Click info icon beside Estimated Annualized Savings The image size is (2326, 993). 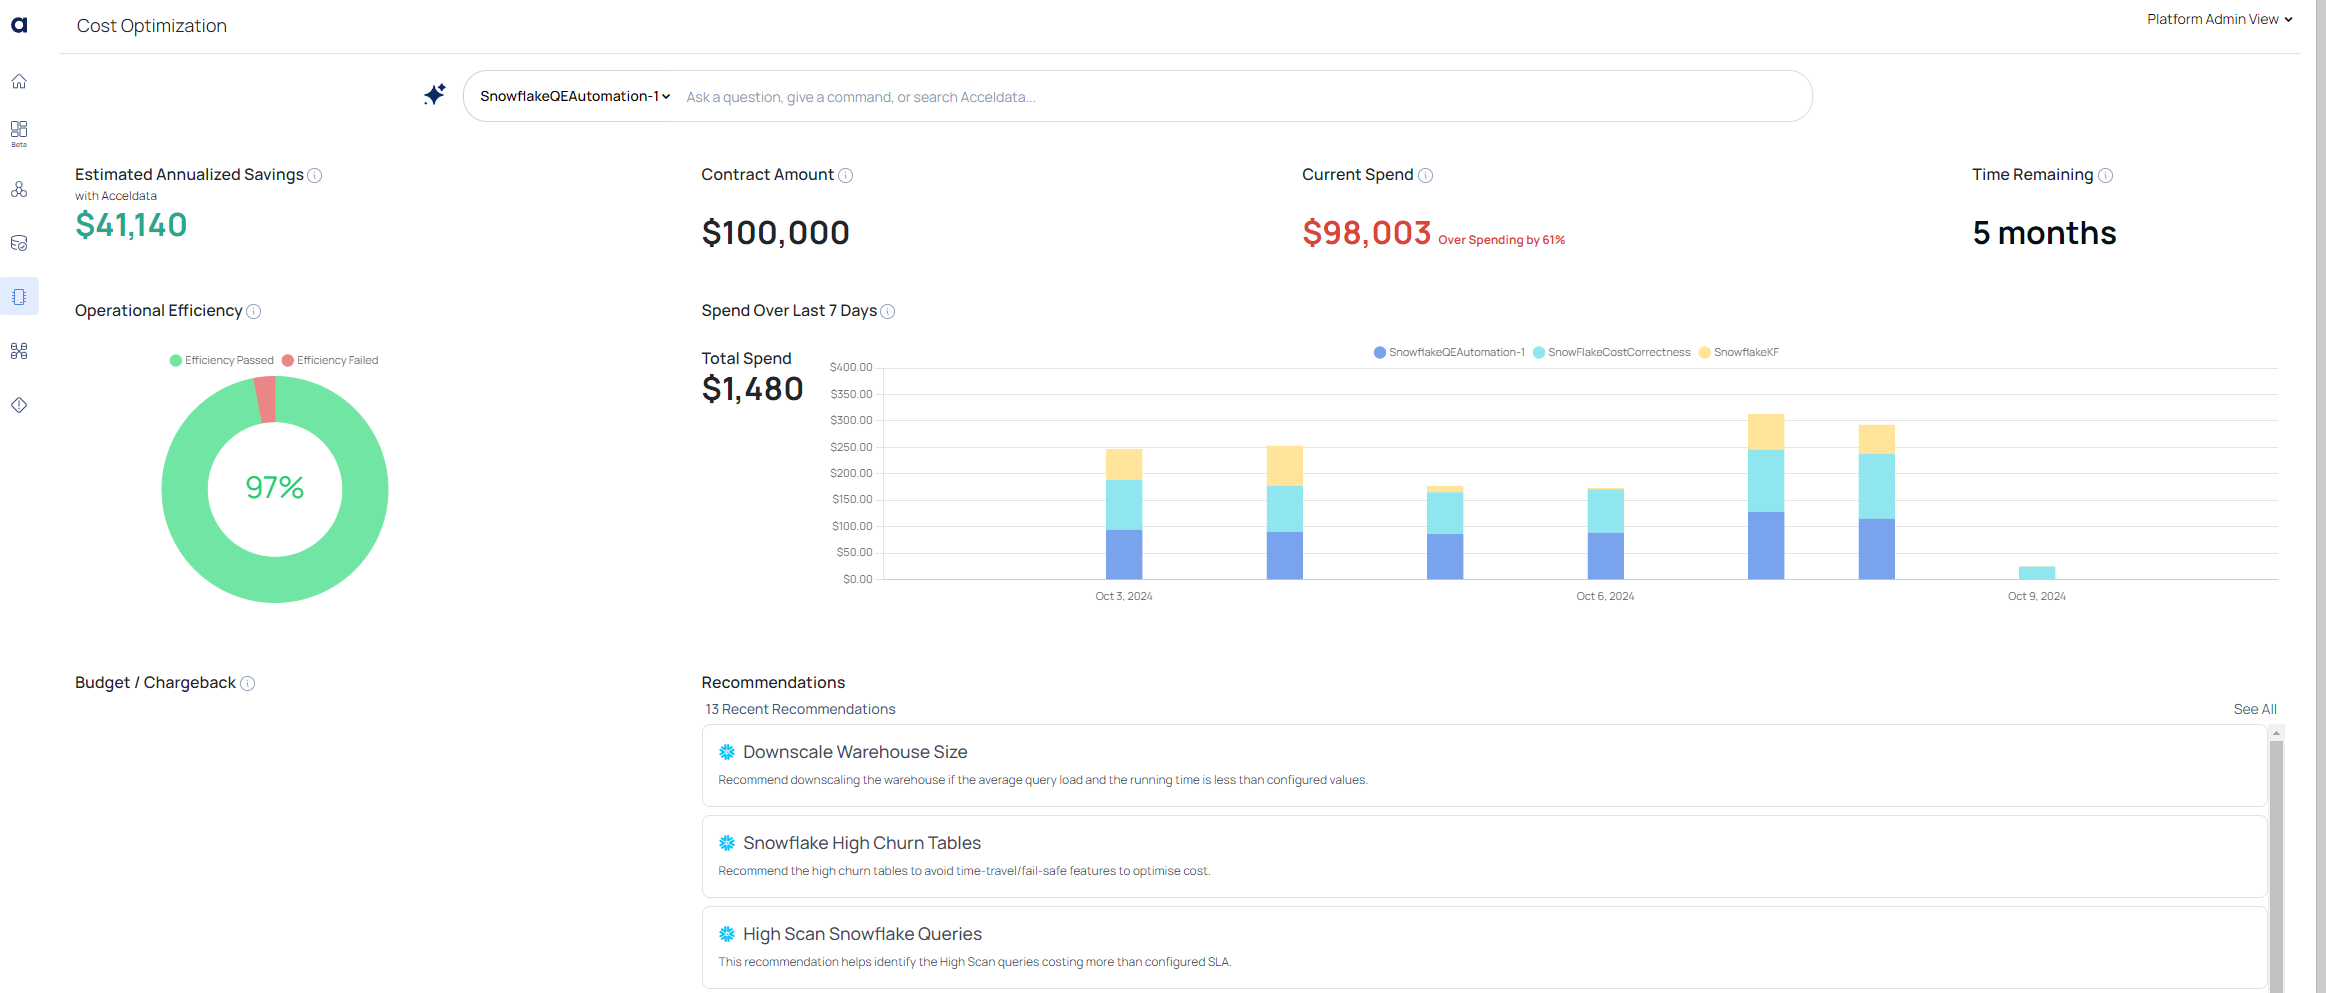(x=315, y=176)
